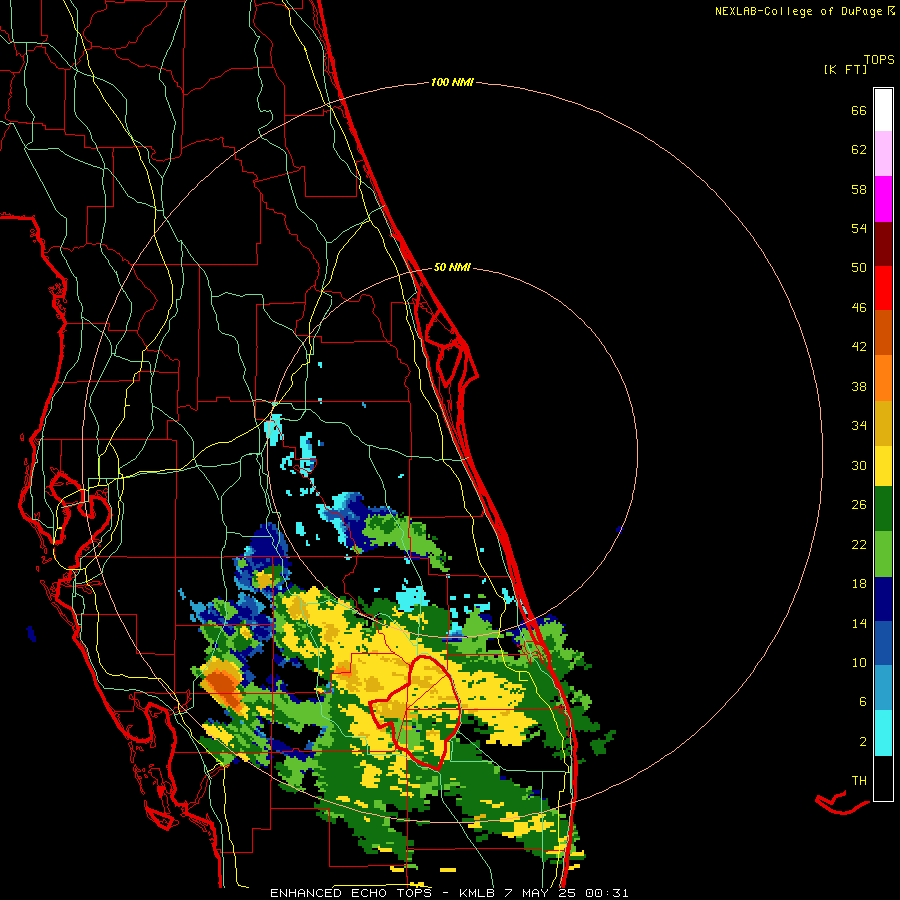Click the gold 34 kft legend swatch
Viewport: 900px width, 900px height.
883,423
